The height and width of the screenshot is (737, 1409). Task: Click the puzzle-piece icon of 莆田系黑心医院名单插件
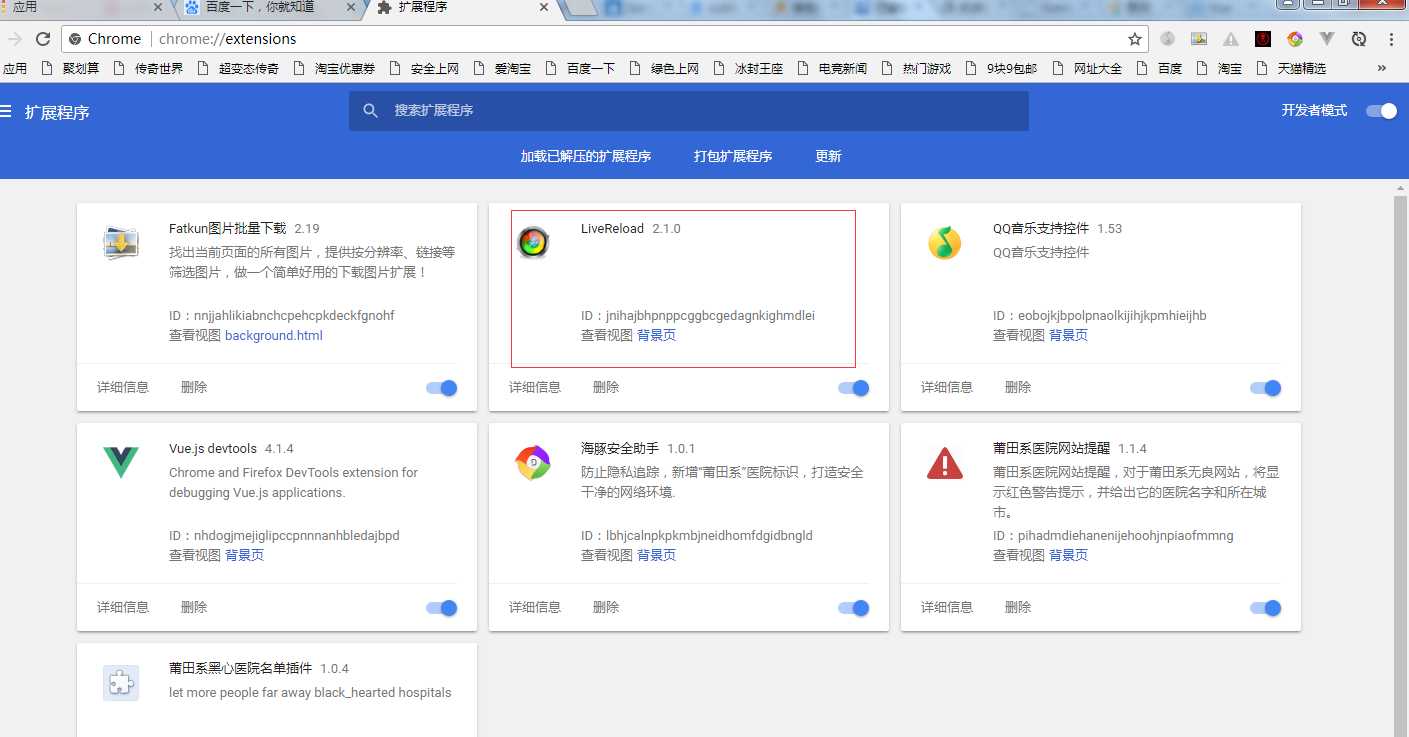click(x=120, y=683)
